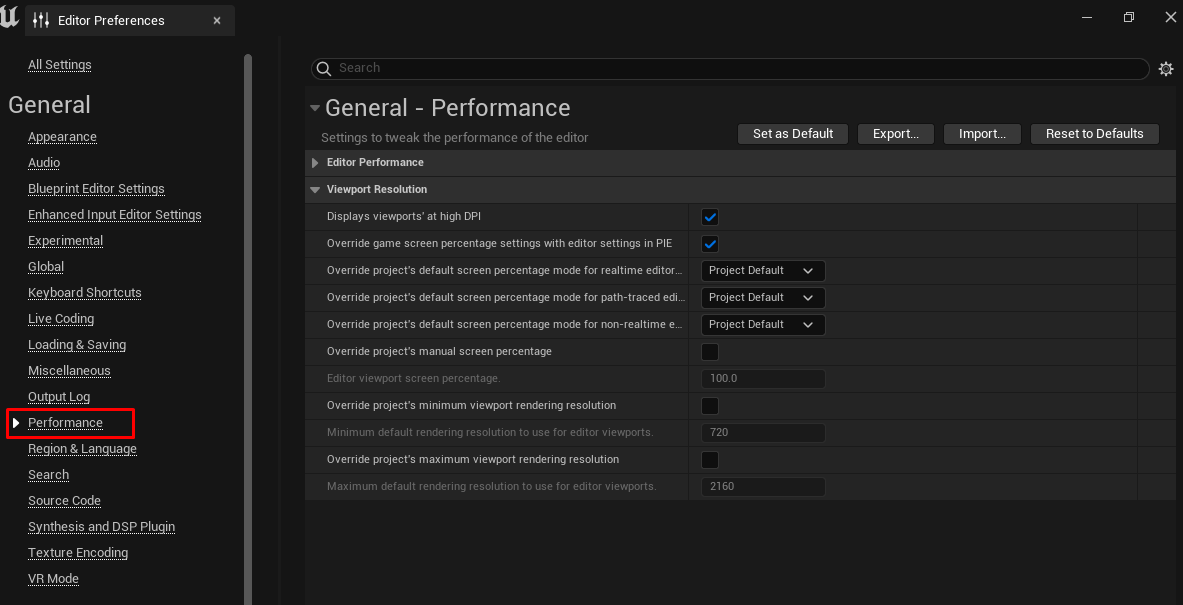Enable override maximum viewport rendering resolution
The image size is (1183, 605).
tap(710, 459)
